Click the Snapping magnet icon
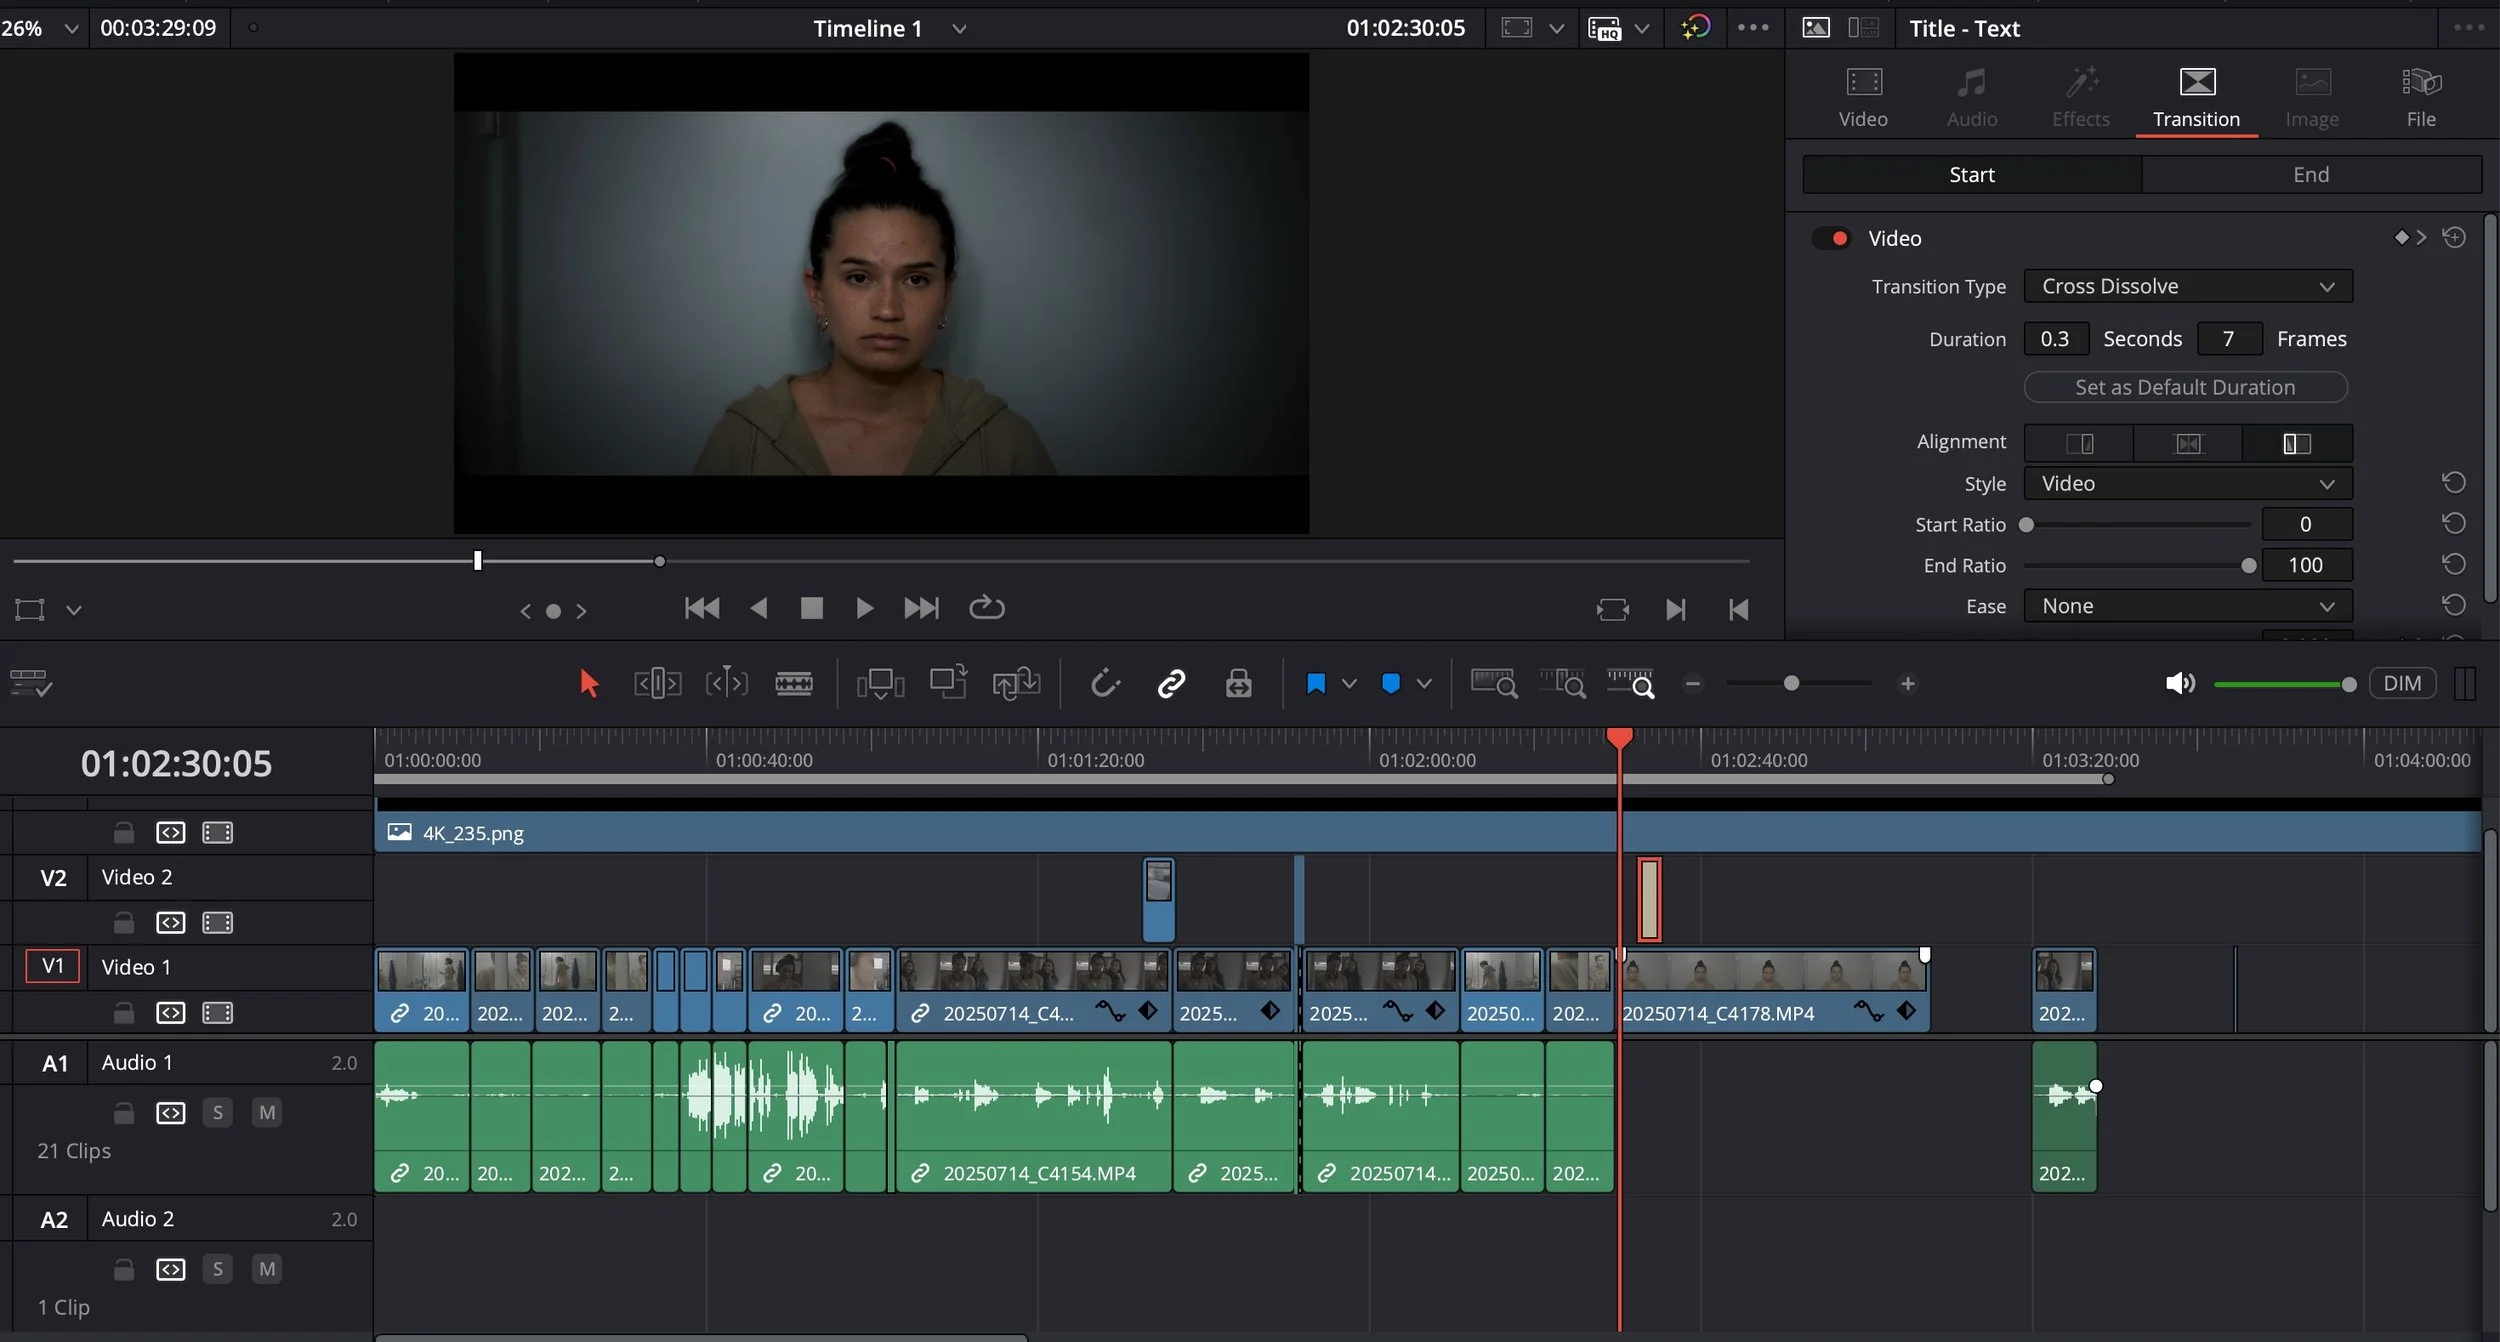The image size is (2500, 1342). (1104, 684)
